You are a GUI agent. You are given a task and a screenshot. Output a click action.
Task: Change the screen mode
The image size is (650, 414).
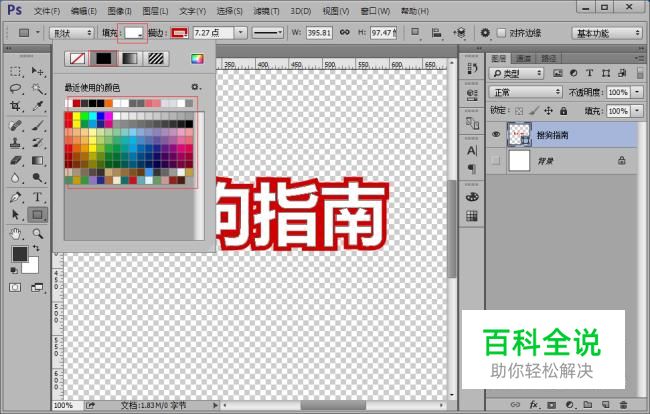37,287
